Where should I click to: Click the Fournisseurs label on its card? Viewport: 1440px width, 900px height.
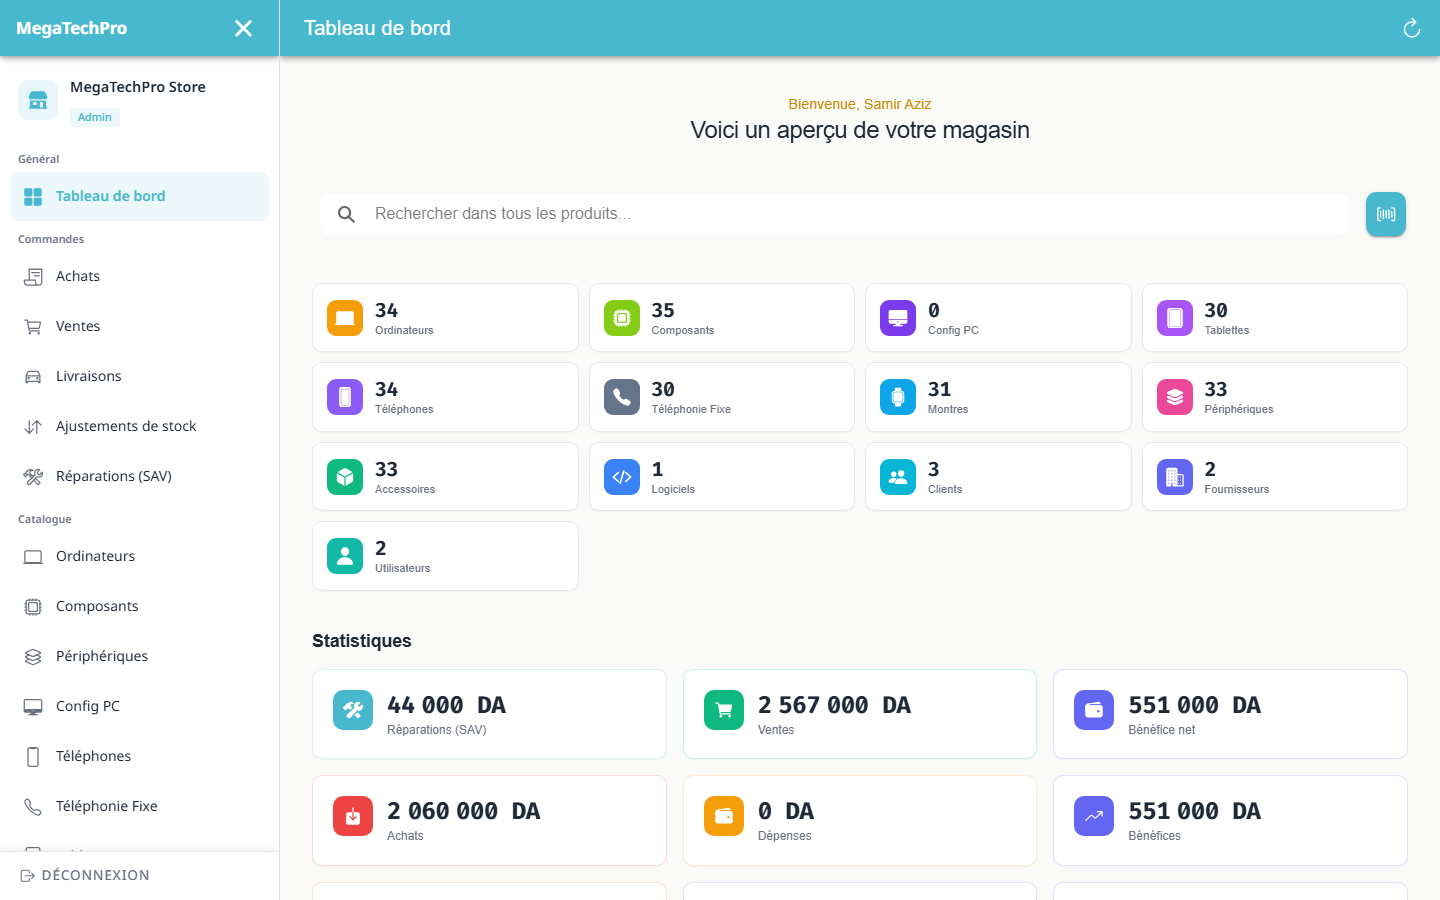pos(1237,489)
